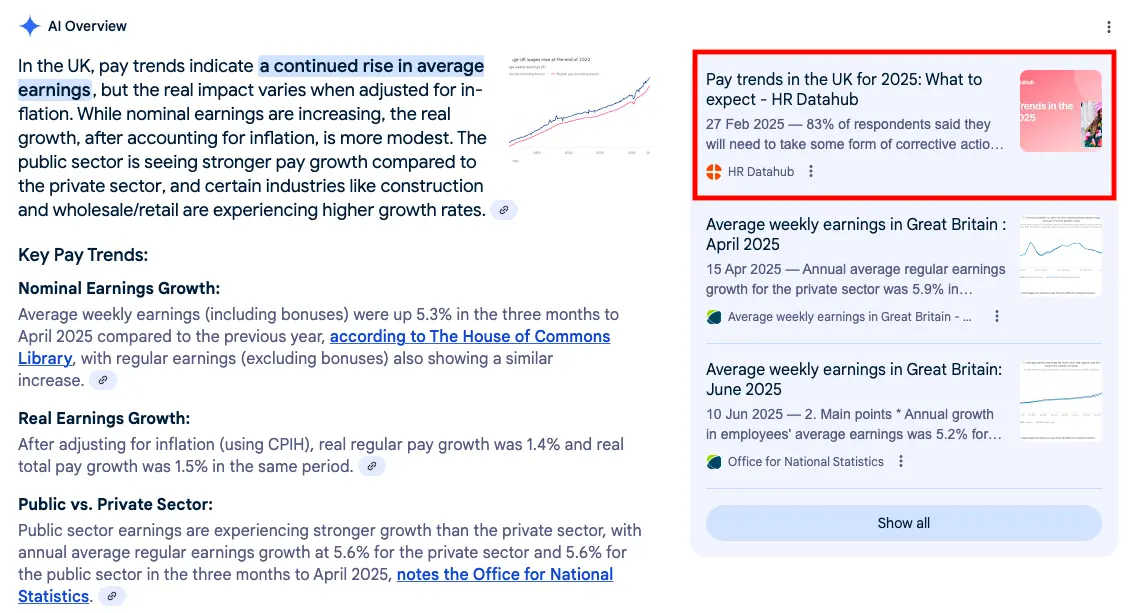Image resolution: width=1133 pixels, height=613 pixels.
Task: Click the link chip after Real Earnings Growth text
Action: pyautogui.click(x=372, y=466)
